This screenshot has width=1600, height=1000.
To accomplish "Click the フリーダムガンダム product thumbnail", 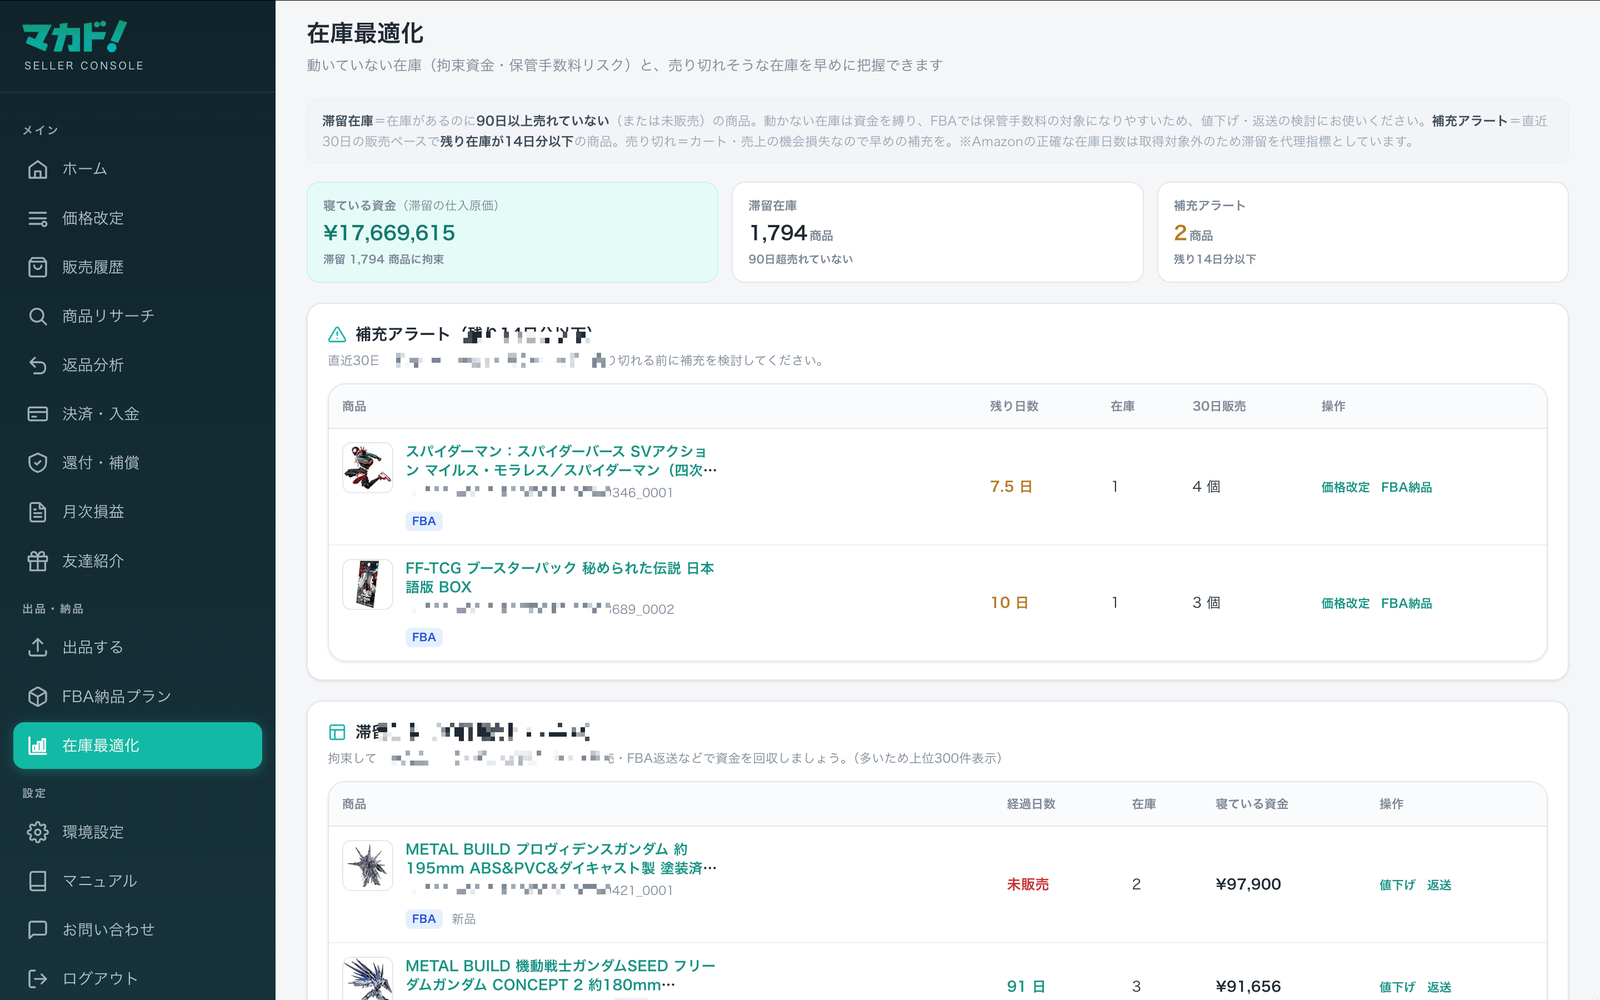I will [368, 980].
